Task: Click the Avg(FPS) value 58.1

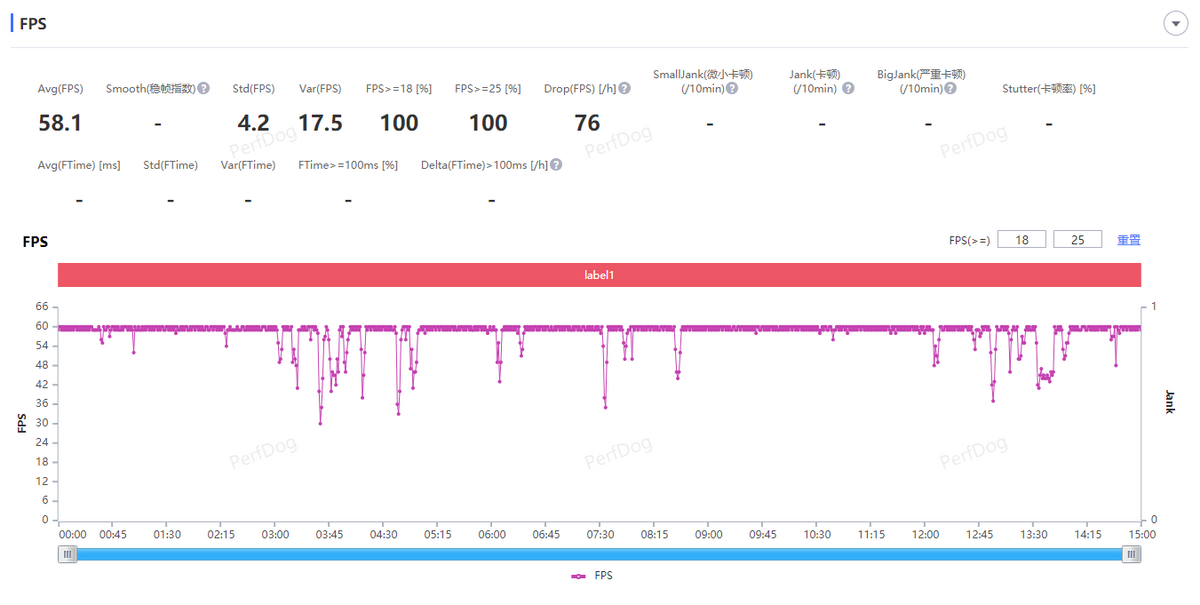Action: point(60,123)
